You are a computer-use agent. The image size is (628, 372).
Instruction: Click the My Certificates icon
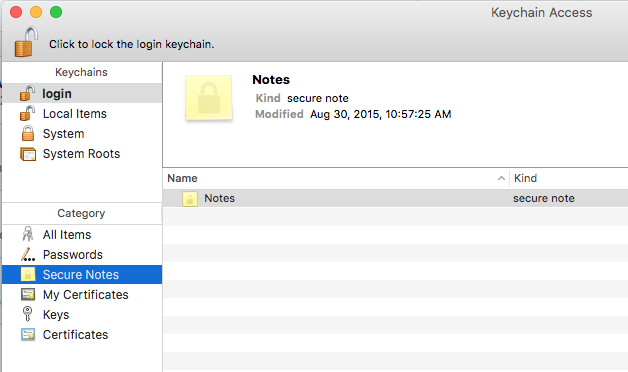(28, 294)
